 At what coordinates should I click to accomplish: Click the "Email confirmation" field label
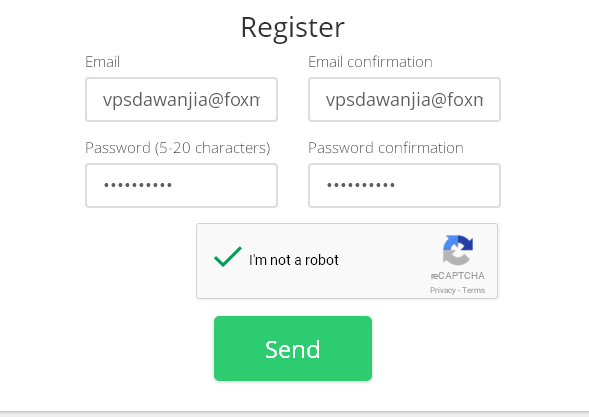[370, 62]
